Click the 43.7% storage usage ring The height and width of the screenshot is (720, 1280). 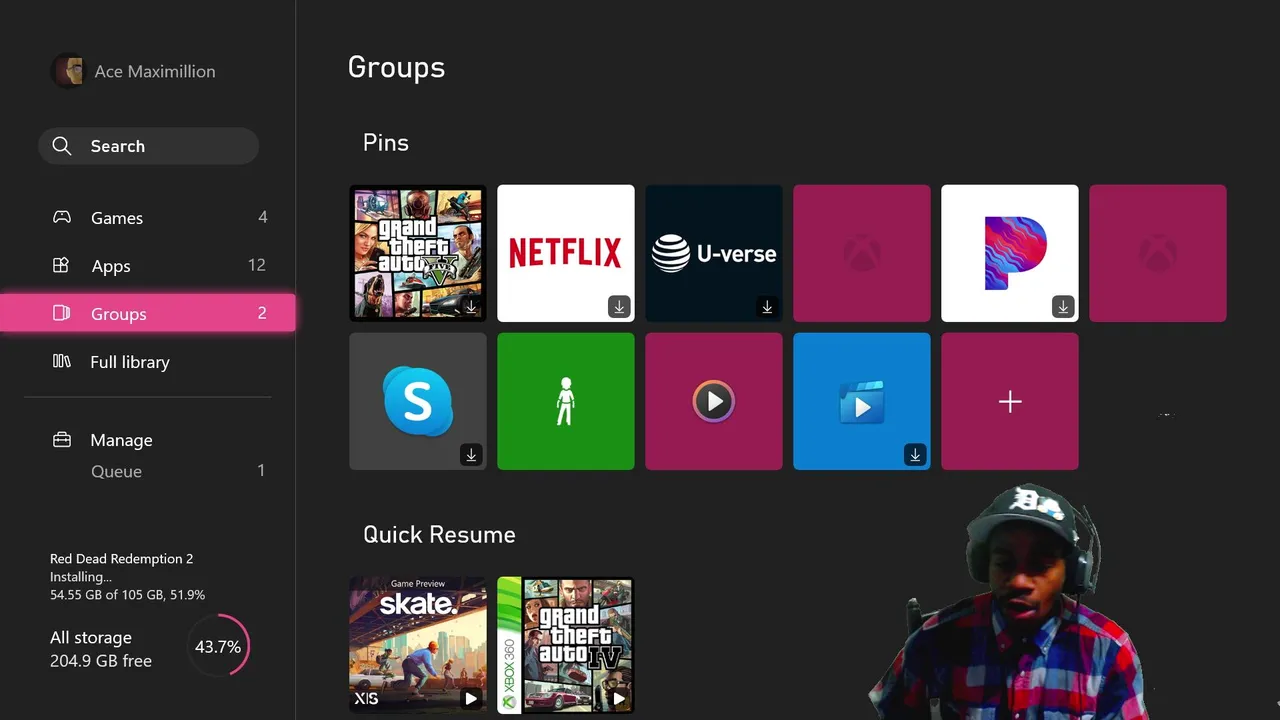pyautogui.click(x=218, y=647)
